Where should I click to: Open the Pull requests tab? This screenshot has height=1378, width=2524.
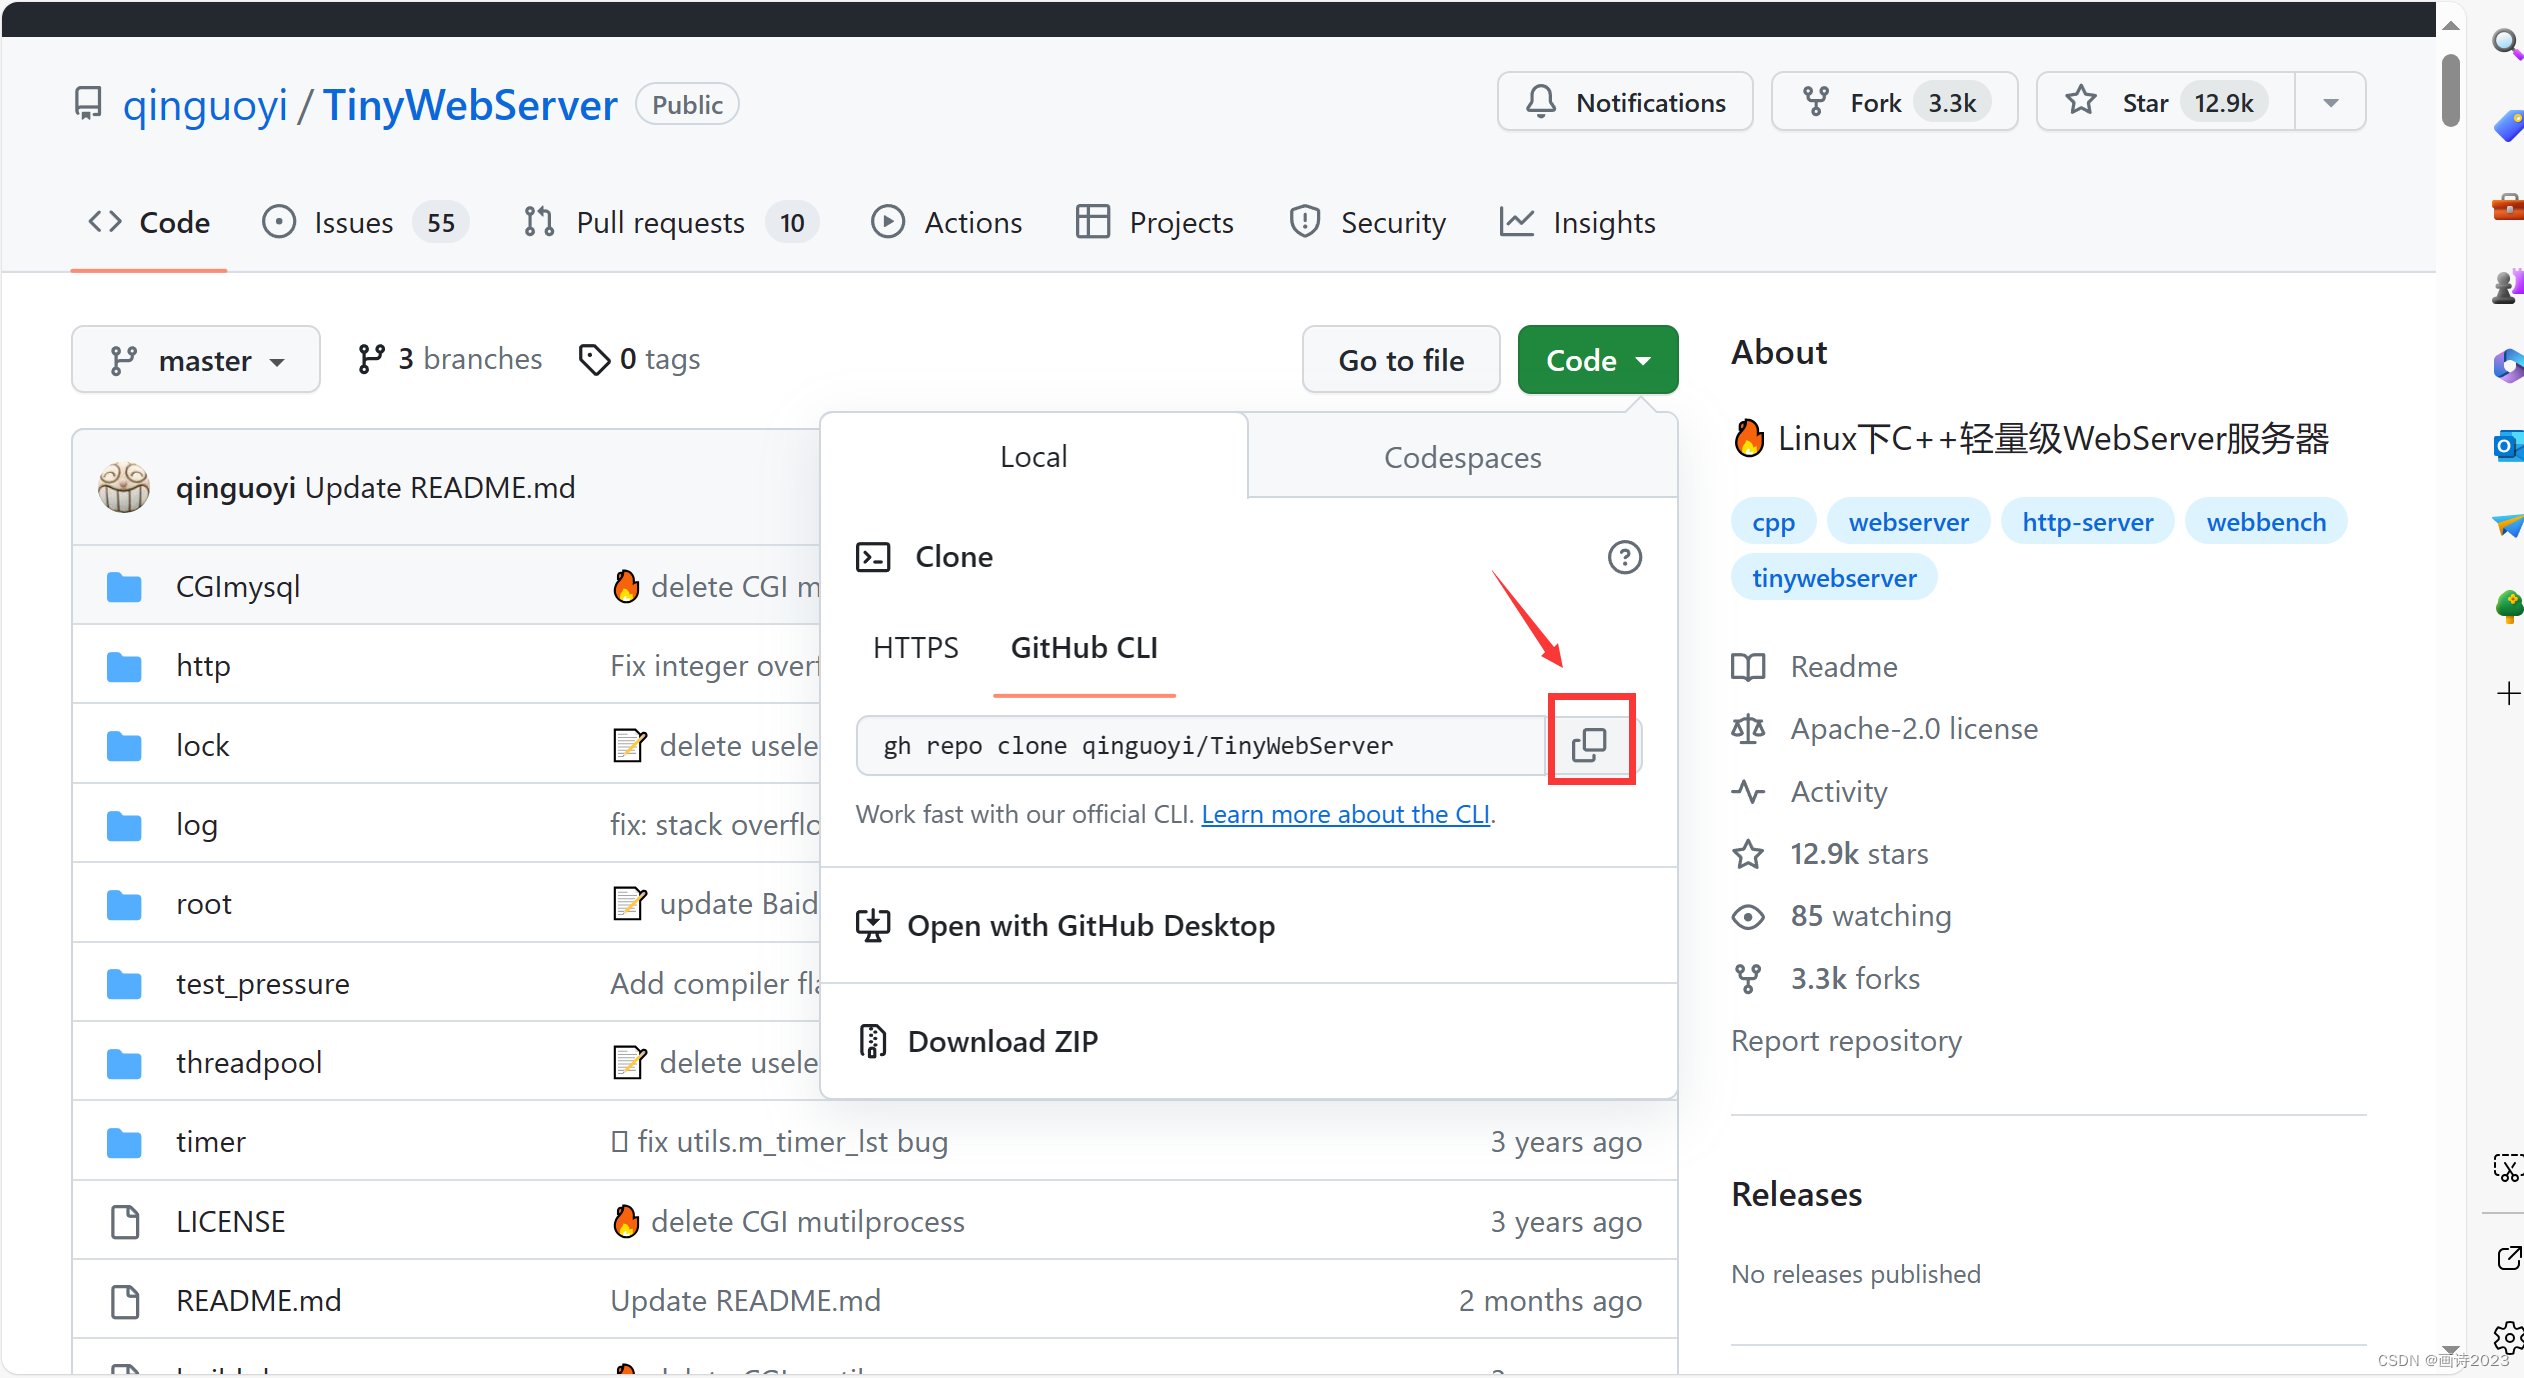670,222
